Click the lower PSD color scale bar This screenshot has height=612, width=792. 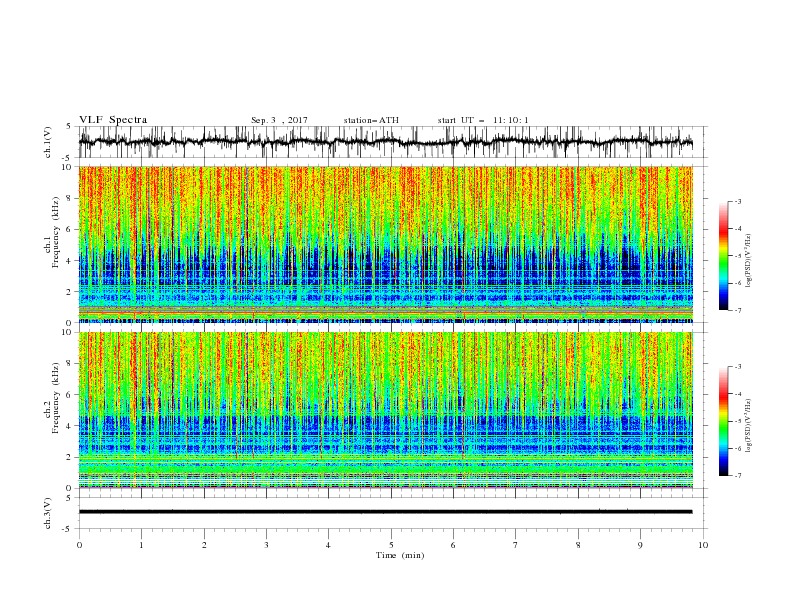[723, 421]
